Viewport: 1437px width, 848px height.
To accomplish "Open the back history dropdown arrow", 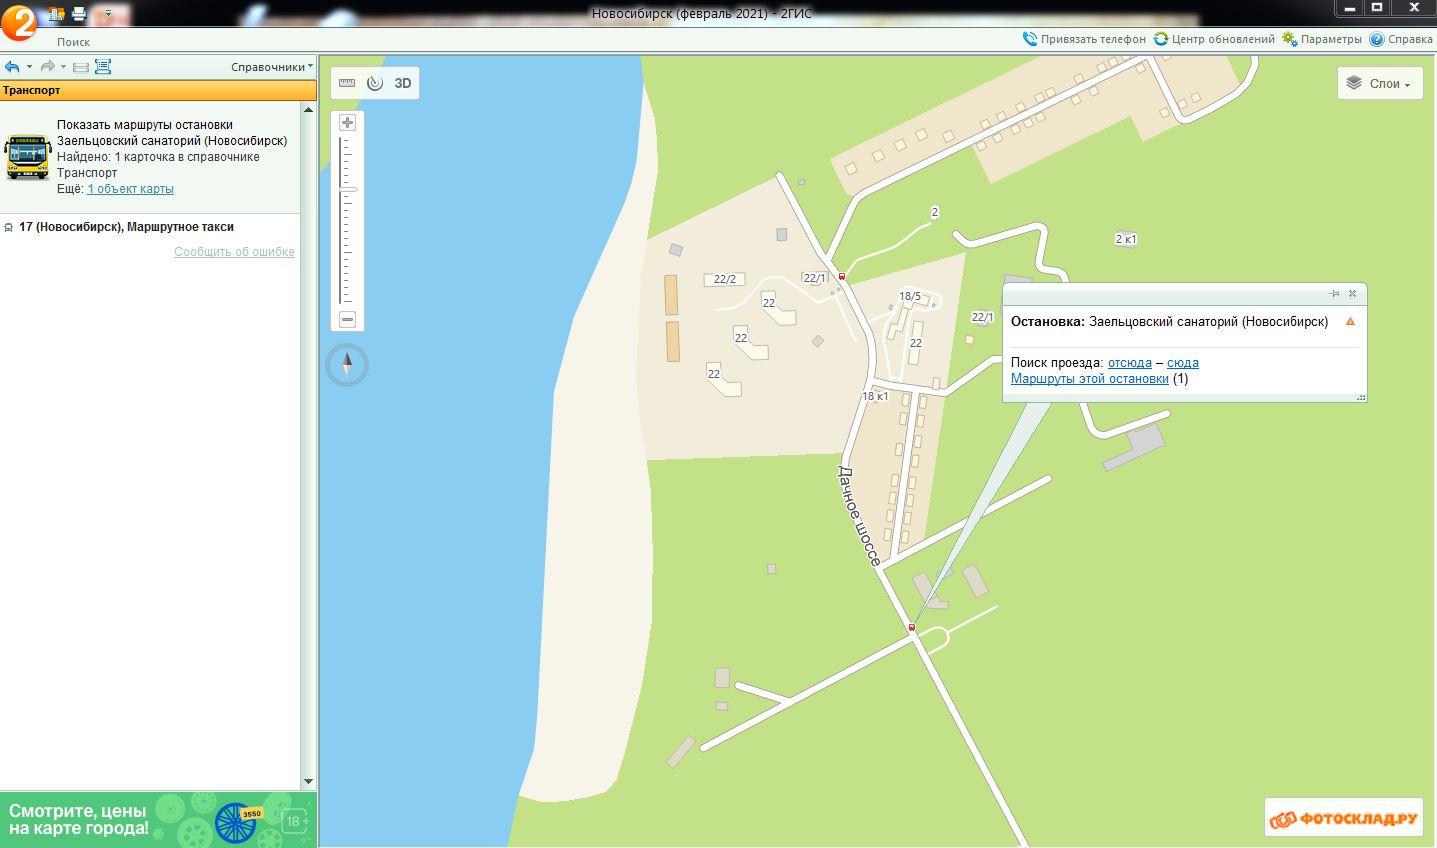I will (29, 67).
